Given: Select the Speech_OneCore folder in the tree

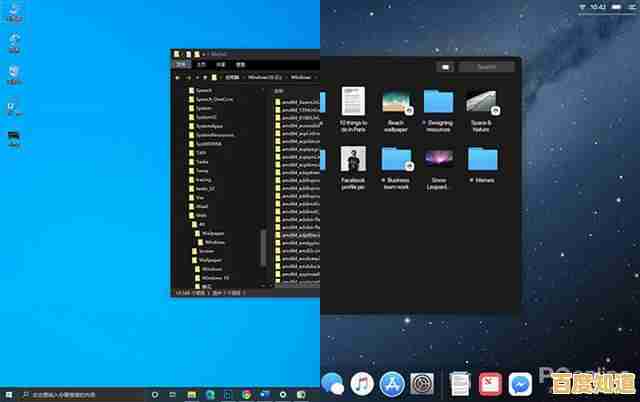Looking at the screenshot, I should tap(211, 99).
